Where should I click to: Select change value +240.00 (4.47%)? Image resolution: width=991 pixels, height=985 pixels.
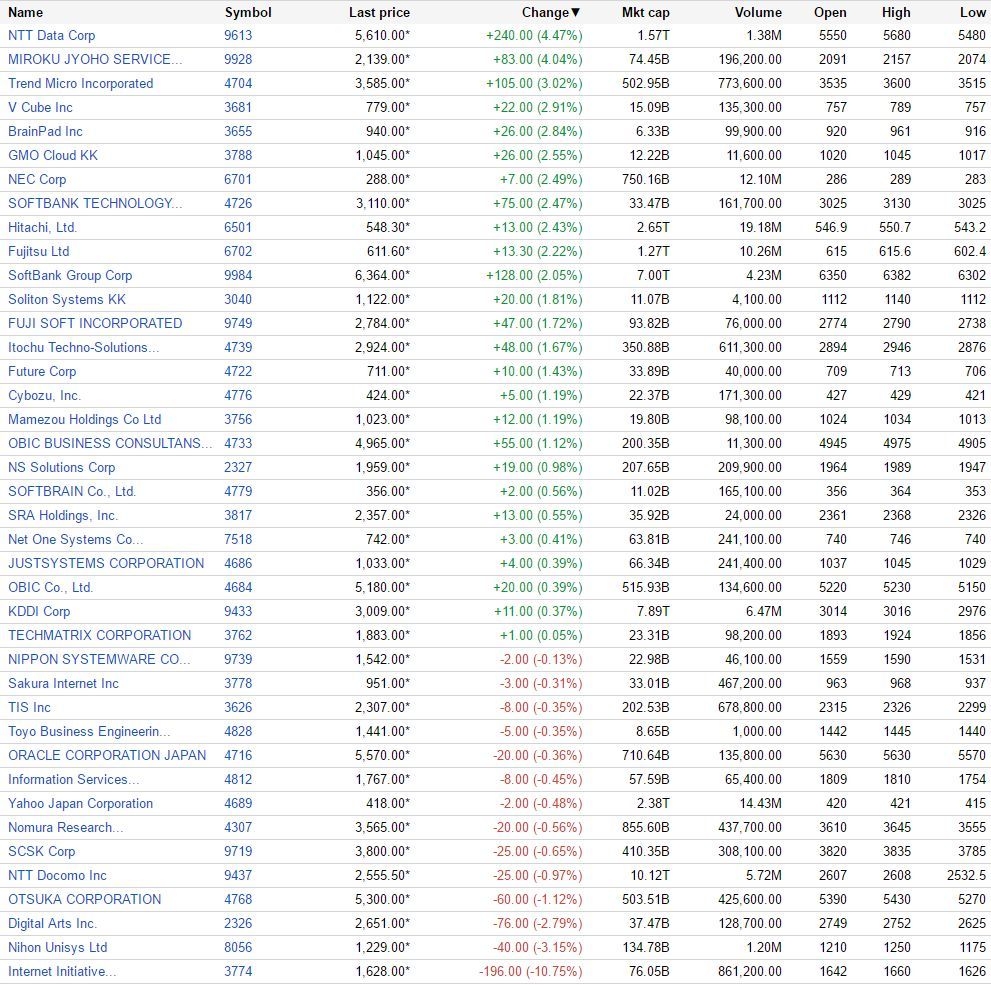point(534,35)
